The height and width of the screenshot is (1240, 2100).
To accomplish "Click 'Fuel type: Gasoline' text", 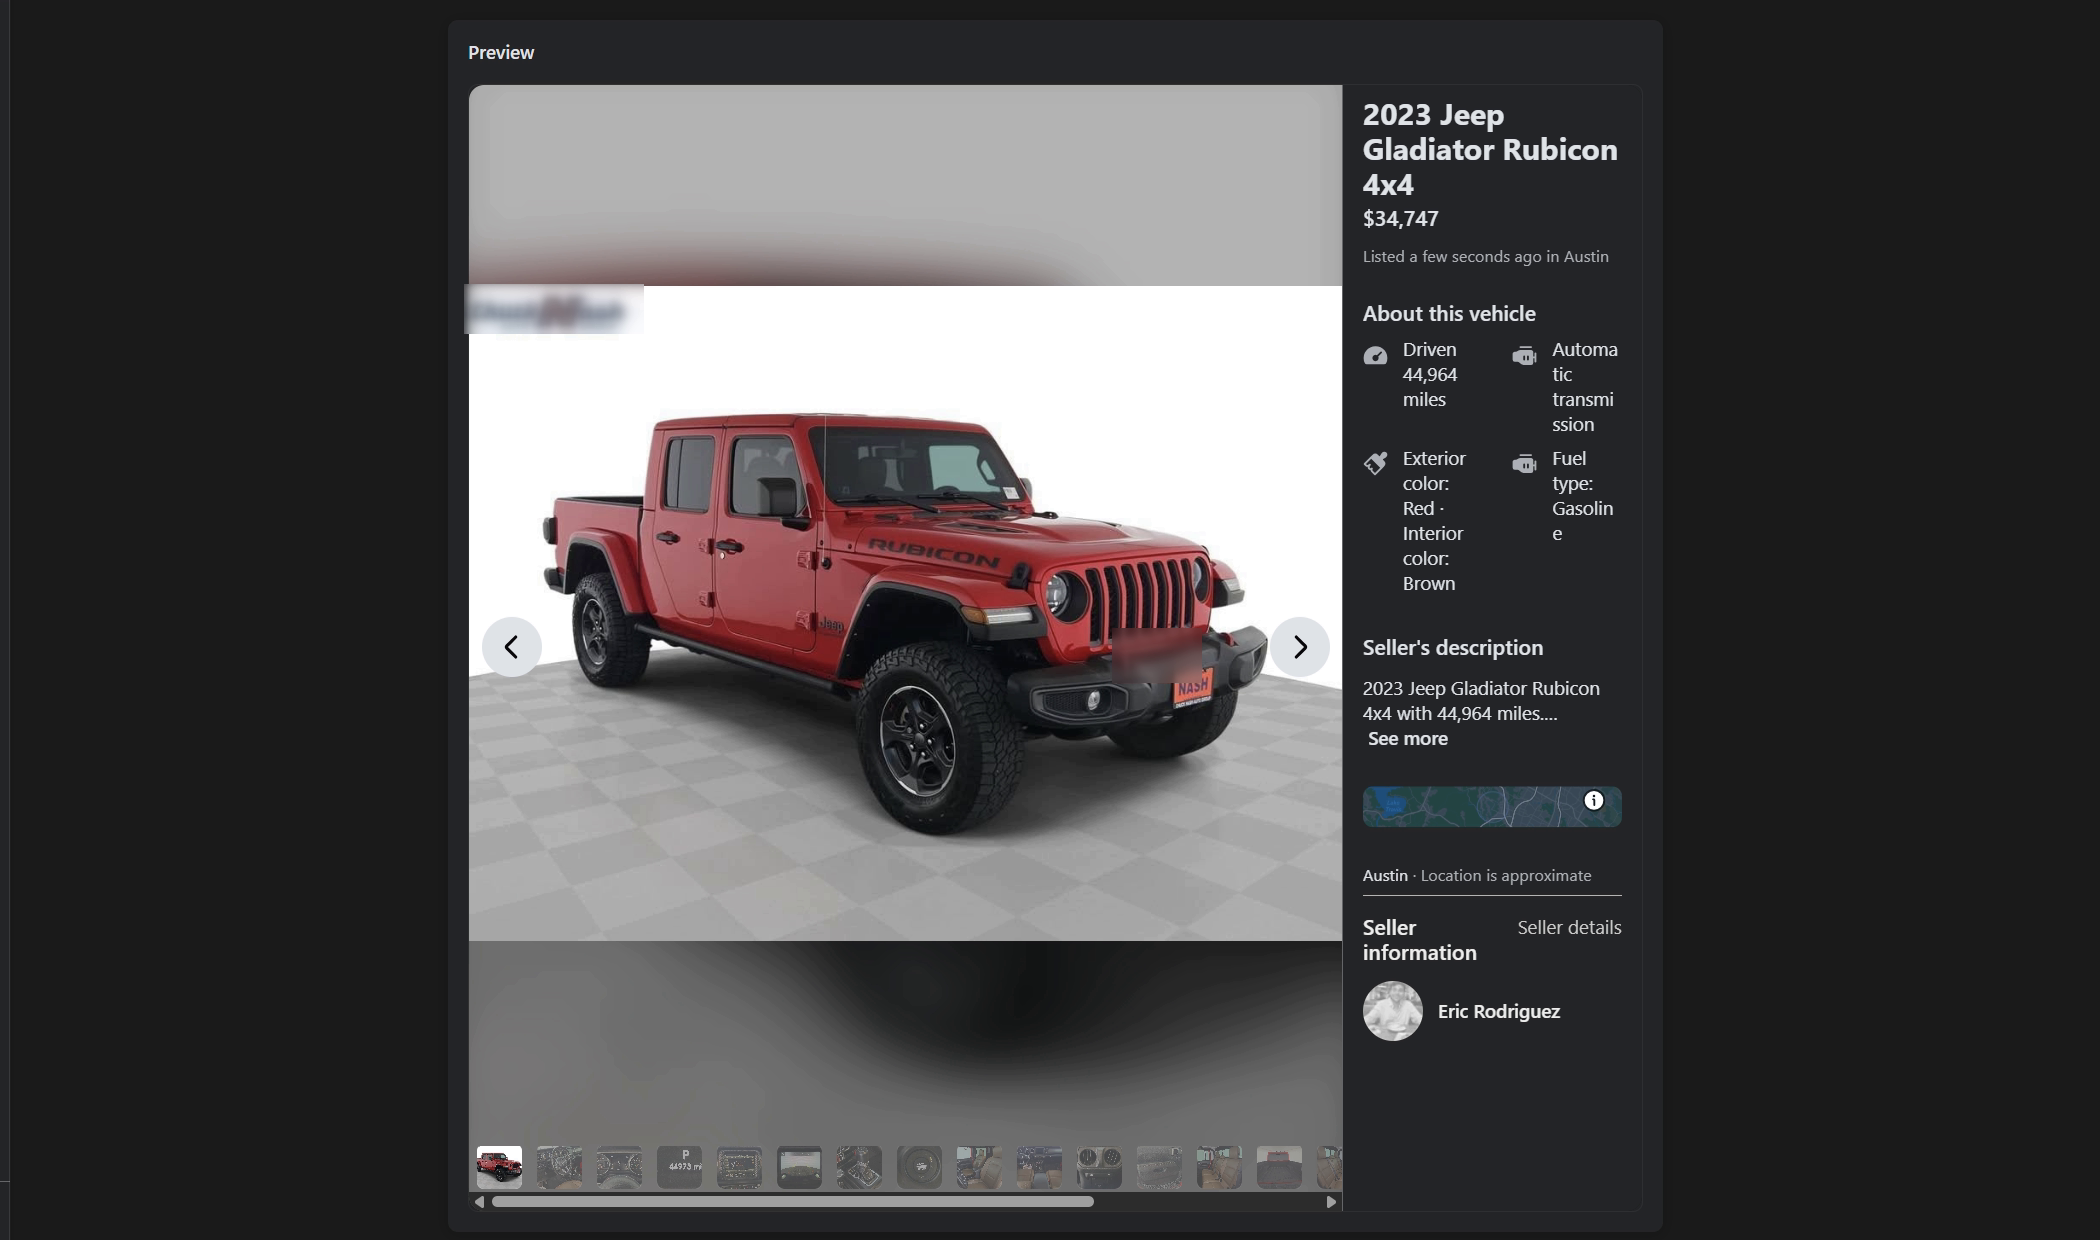I will tap(1582, 496).
